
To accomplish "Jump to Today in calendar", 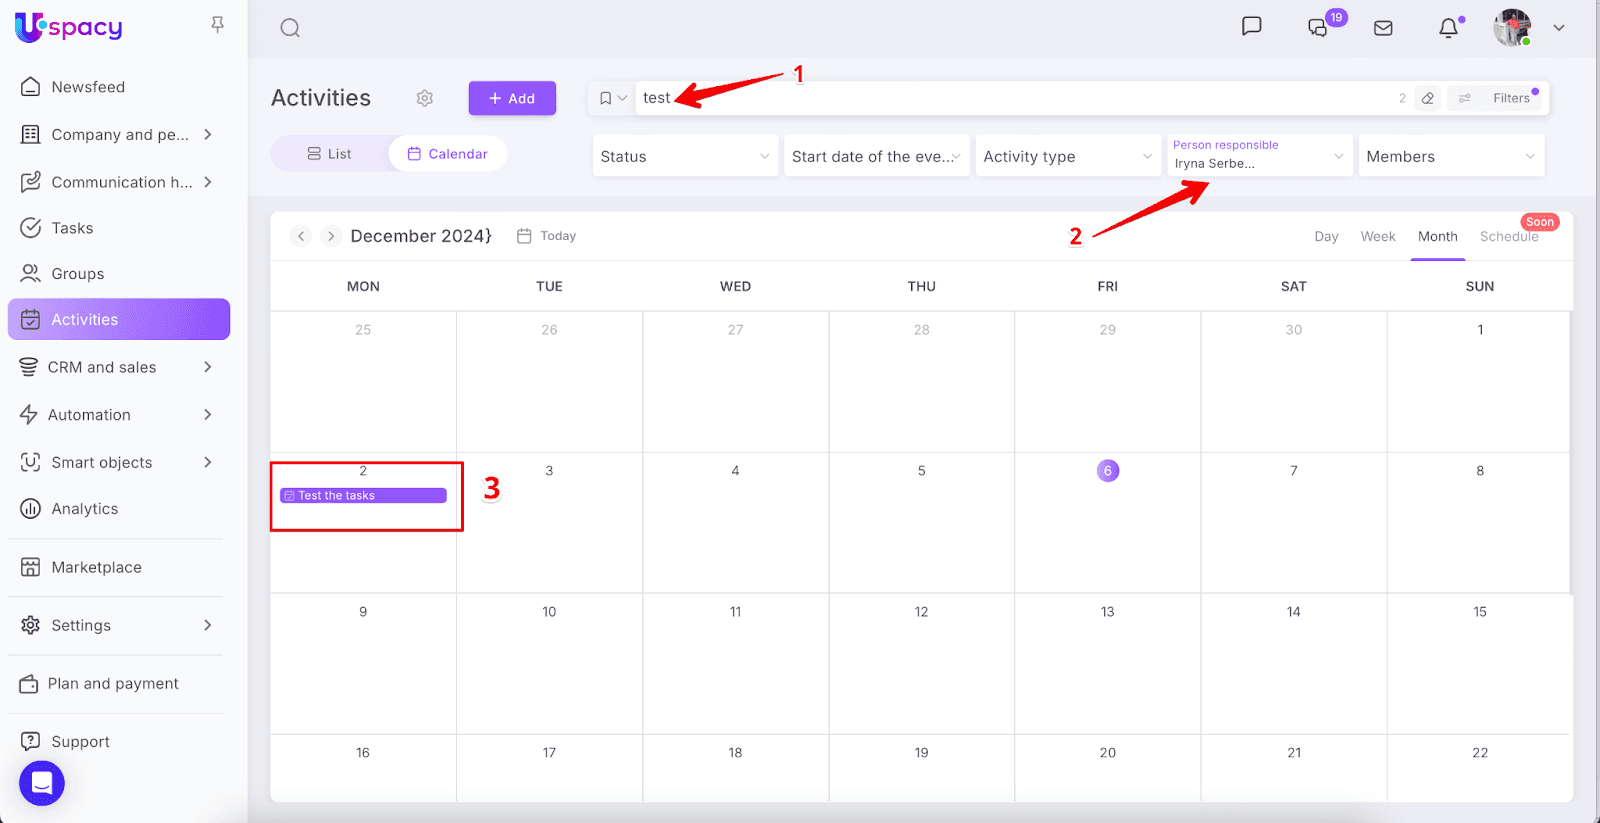I will (547, 236).
